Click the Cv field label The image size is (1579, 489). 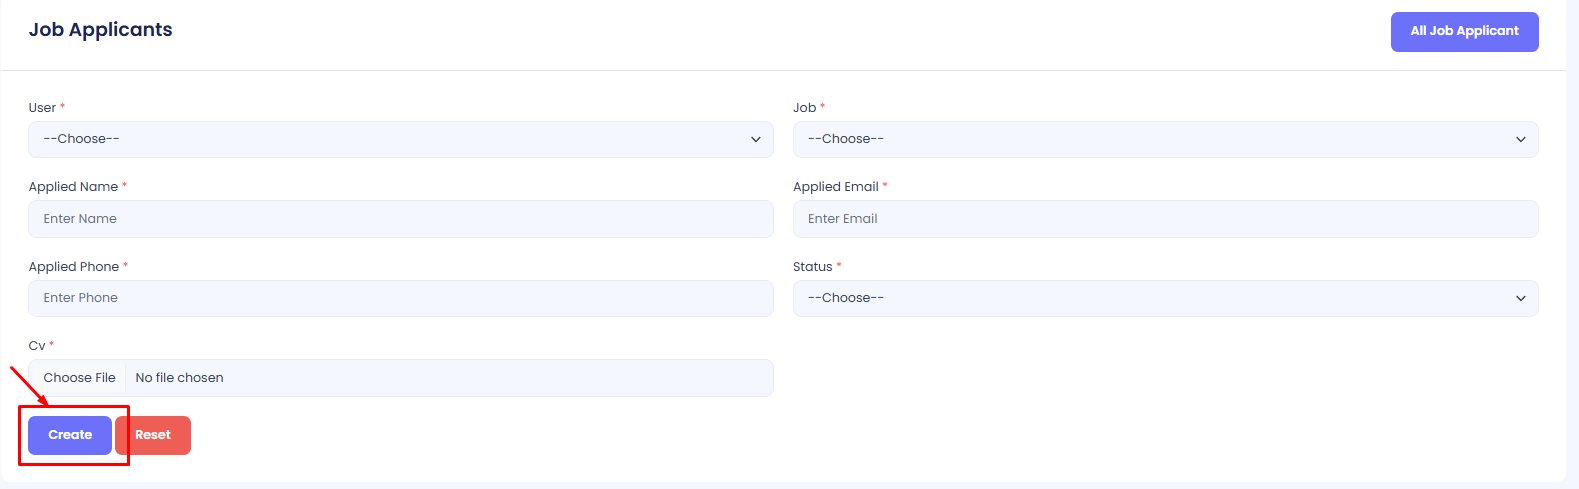37,346
